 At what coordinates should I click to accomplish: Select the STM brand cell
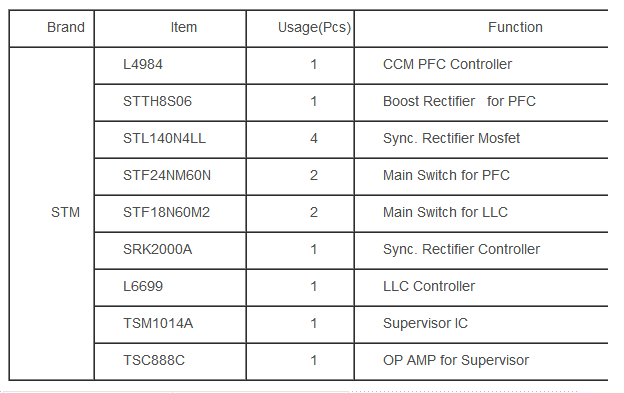click(52, 214)
